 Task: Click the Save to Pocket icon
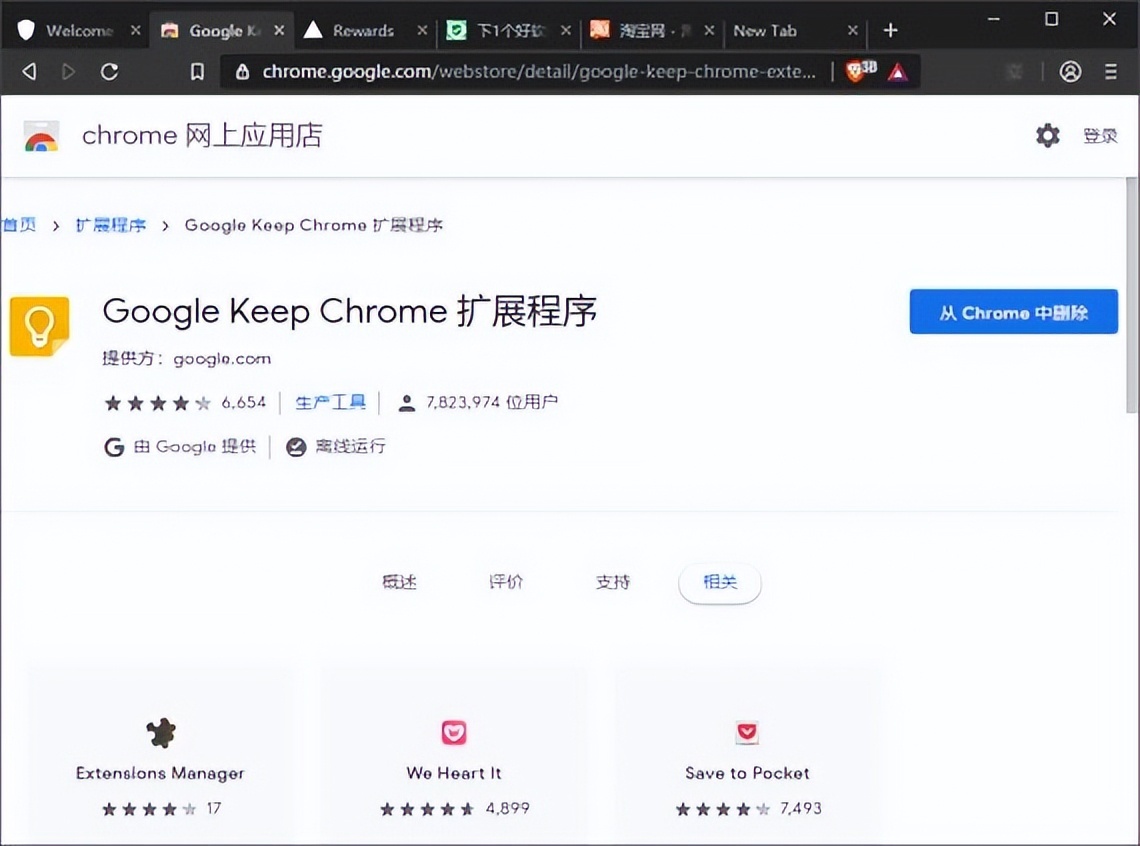point(747,733)
